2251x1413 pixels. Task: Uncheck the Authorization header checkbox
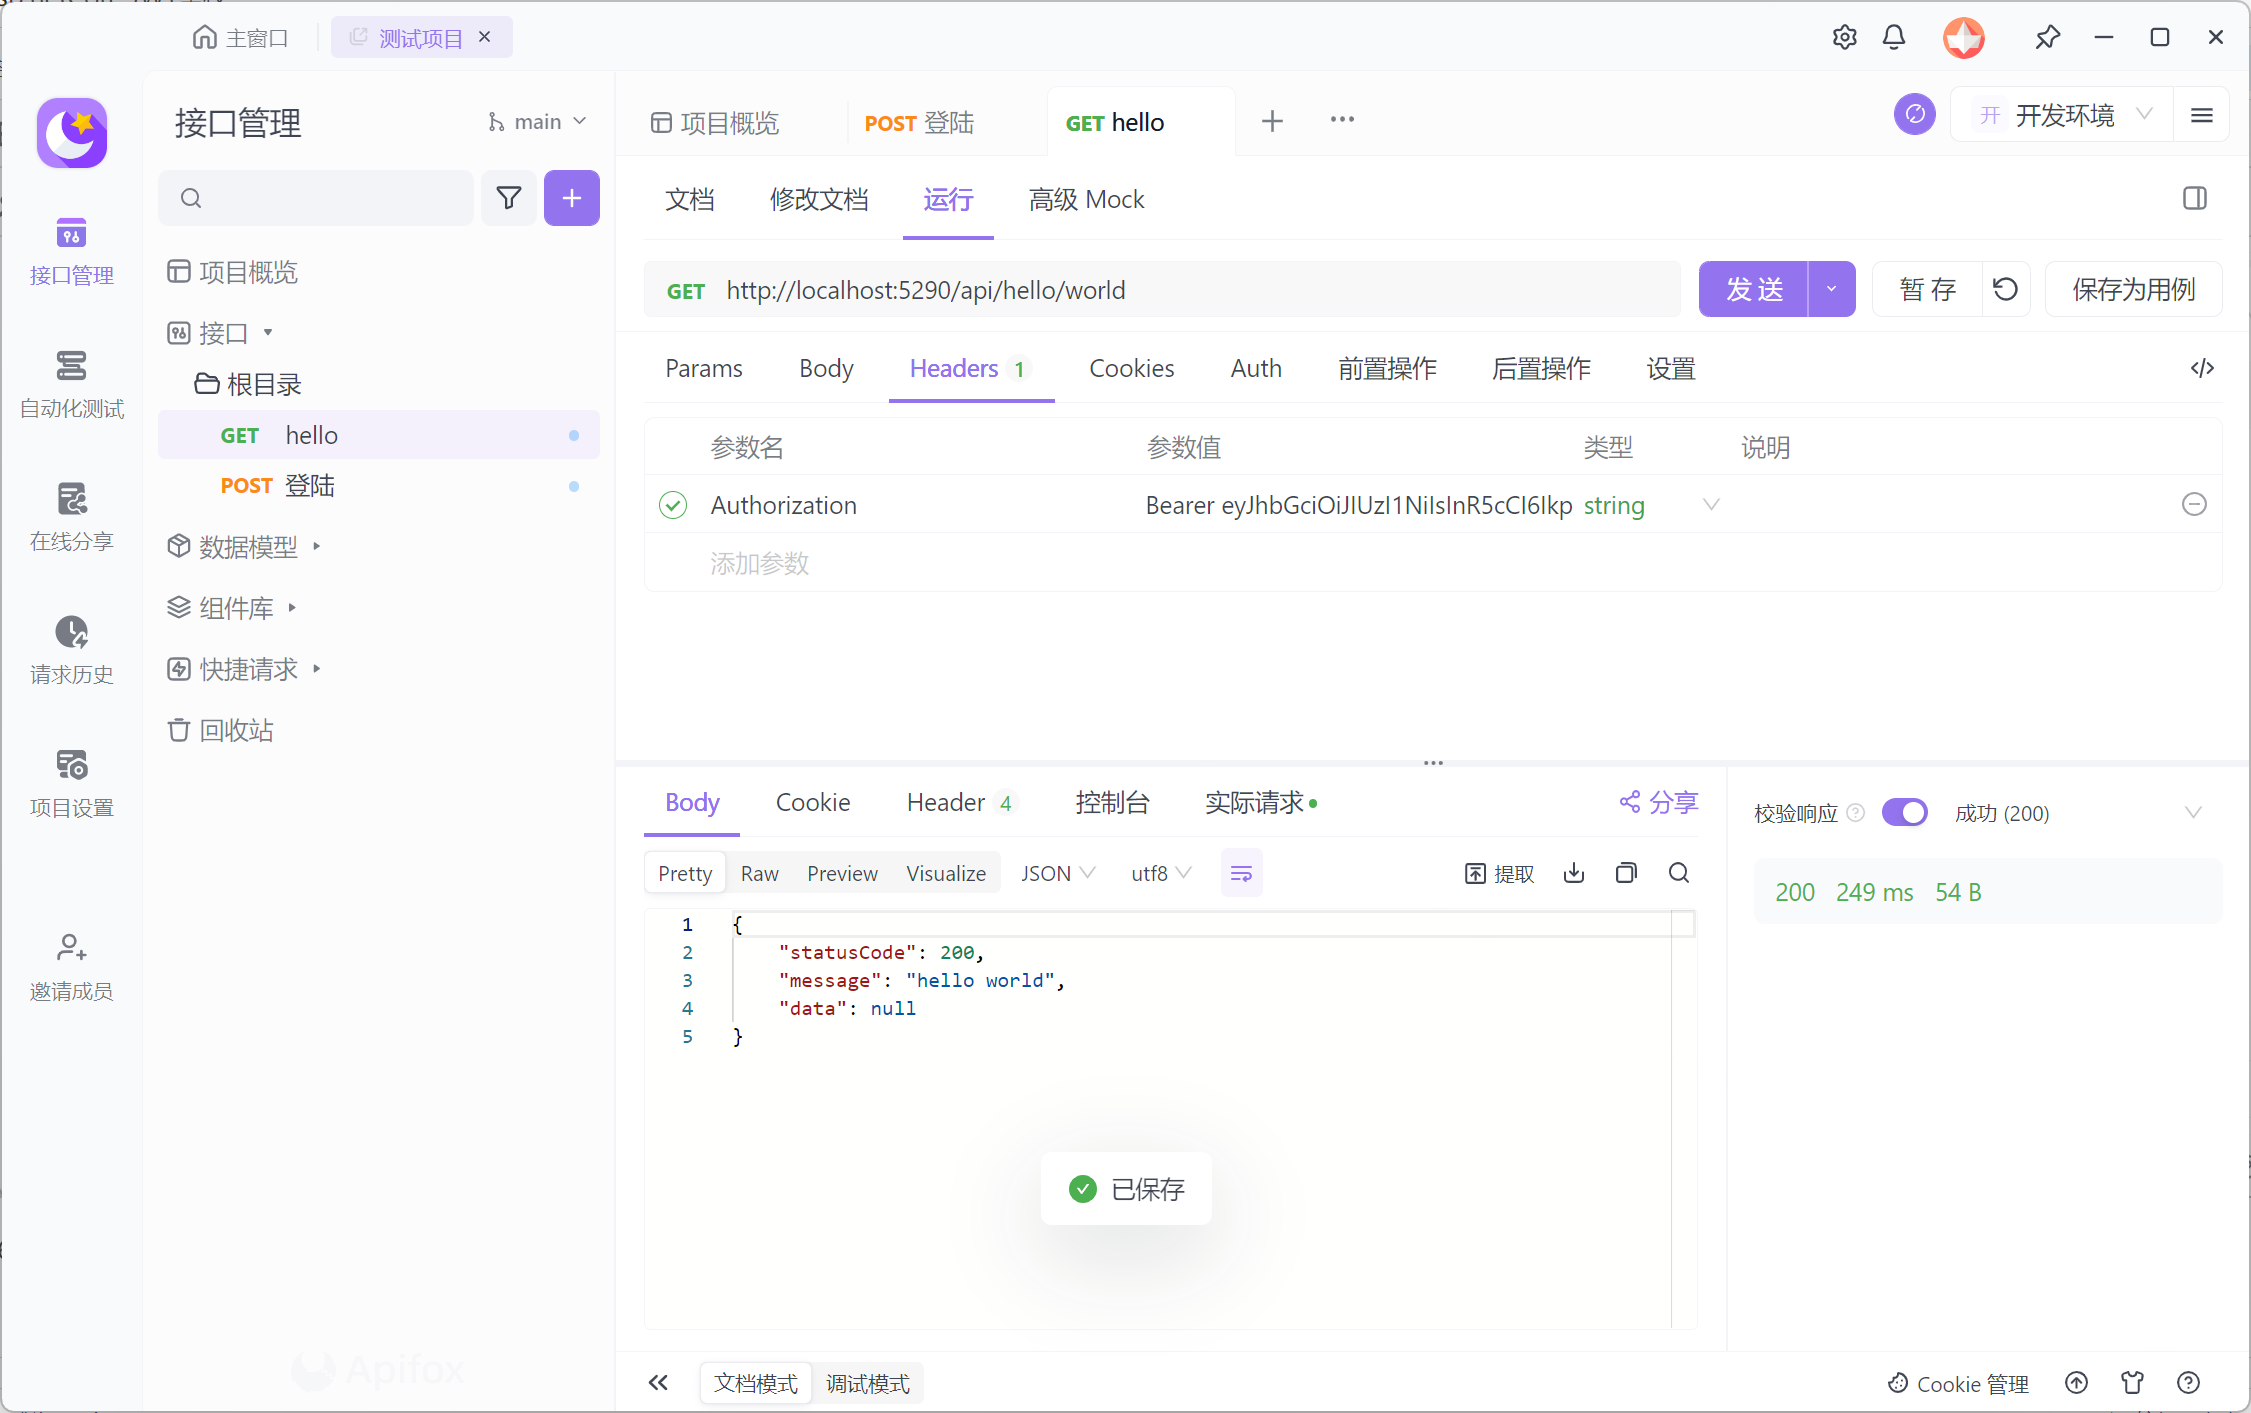673,505
